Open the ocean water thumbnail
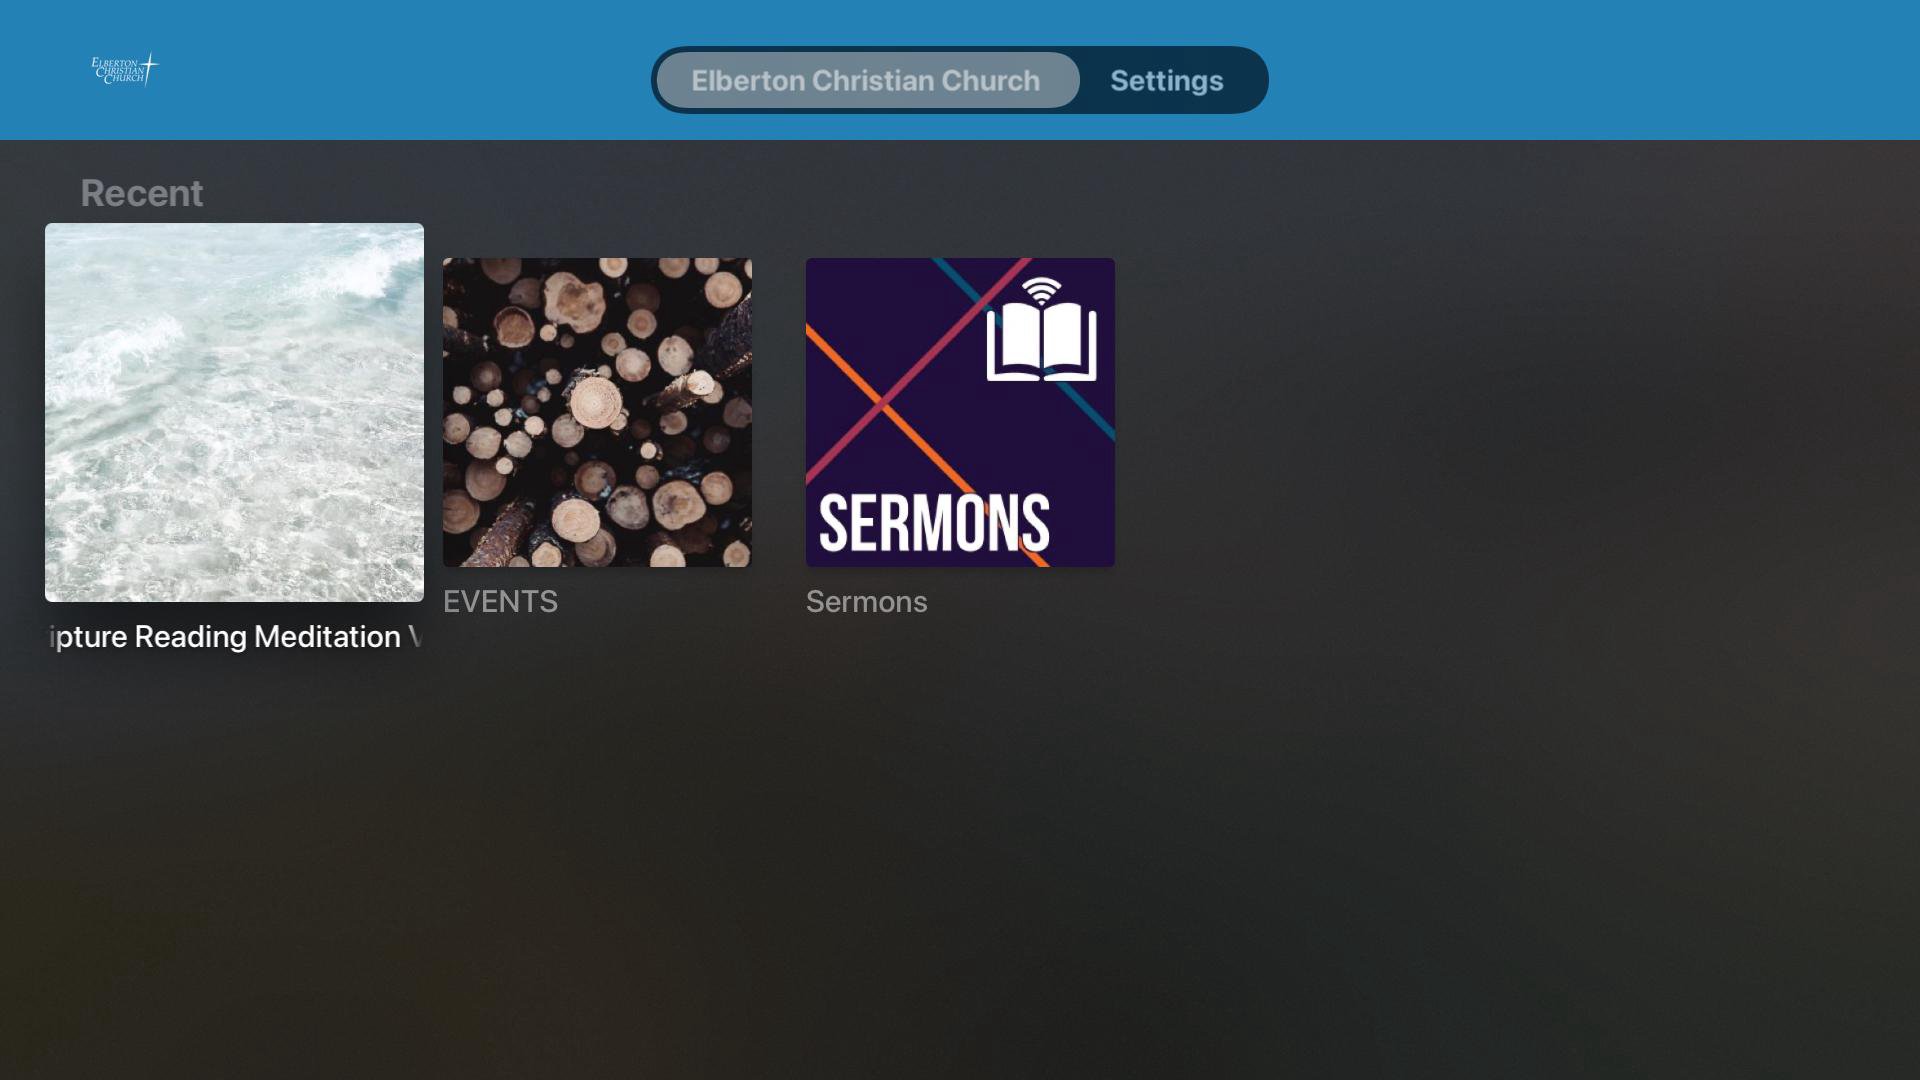Screen dimensions: 1920x1080 234,412
